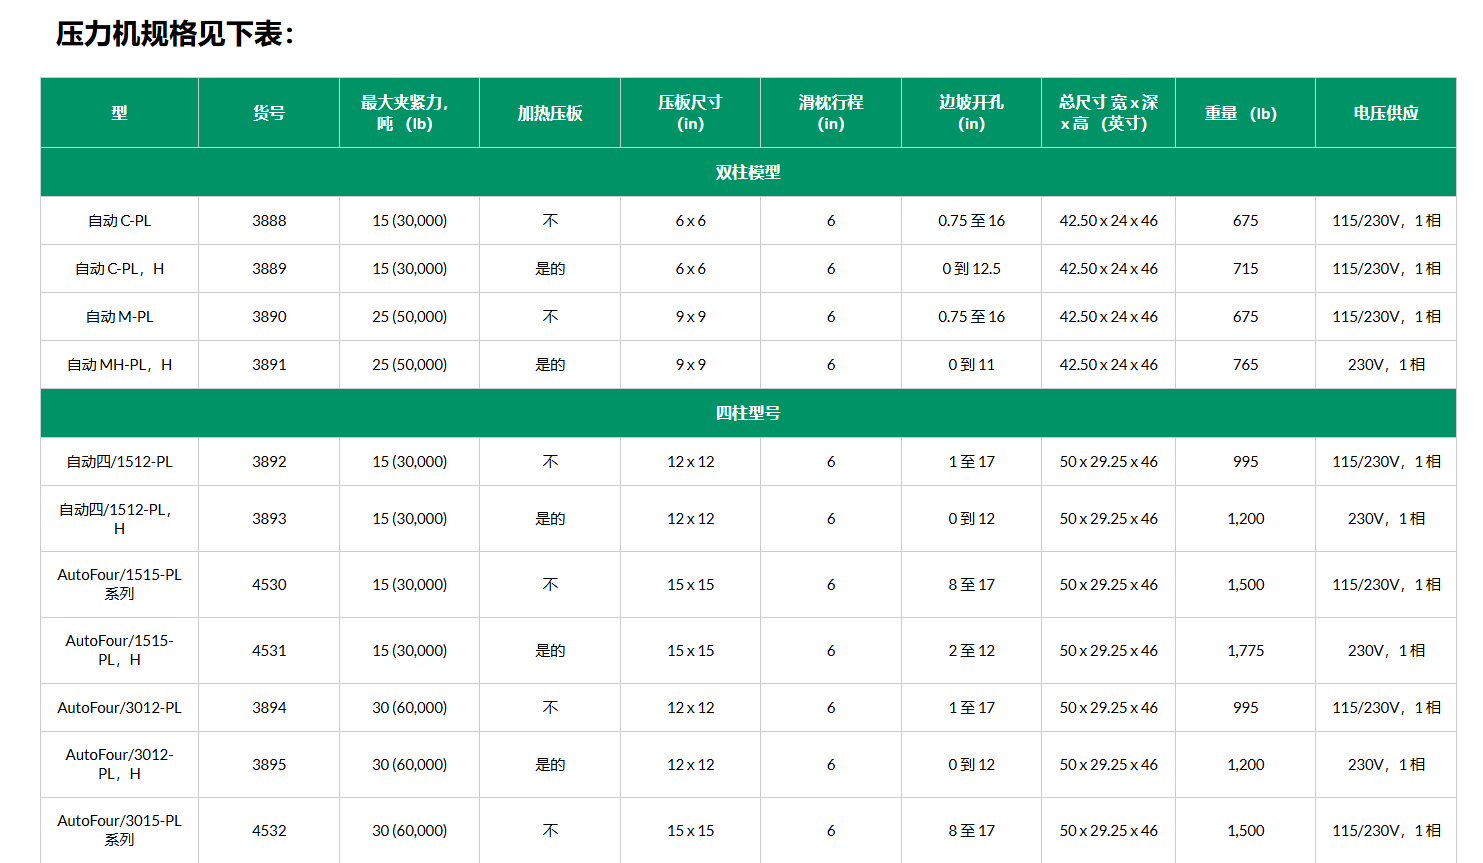Image resolution: width=1483 pixels, height=863 pixels.
Task: Select model 自动四/1512-PL without H
Action: [x=119, y=462]
